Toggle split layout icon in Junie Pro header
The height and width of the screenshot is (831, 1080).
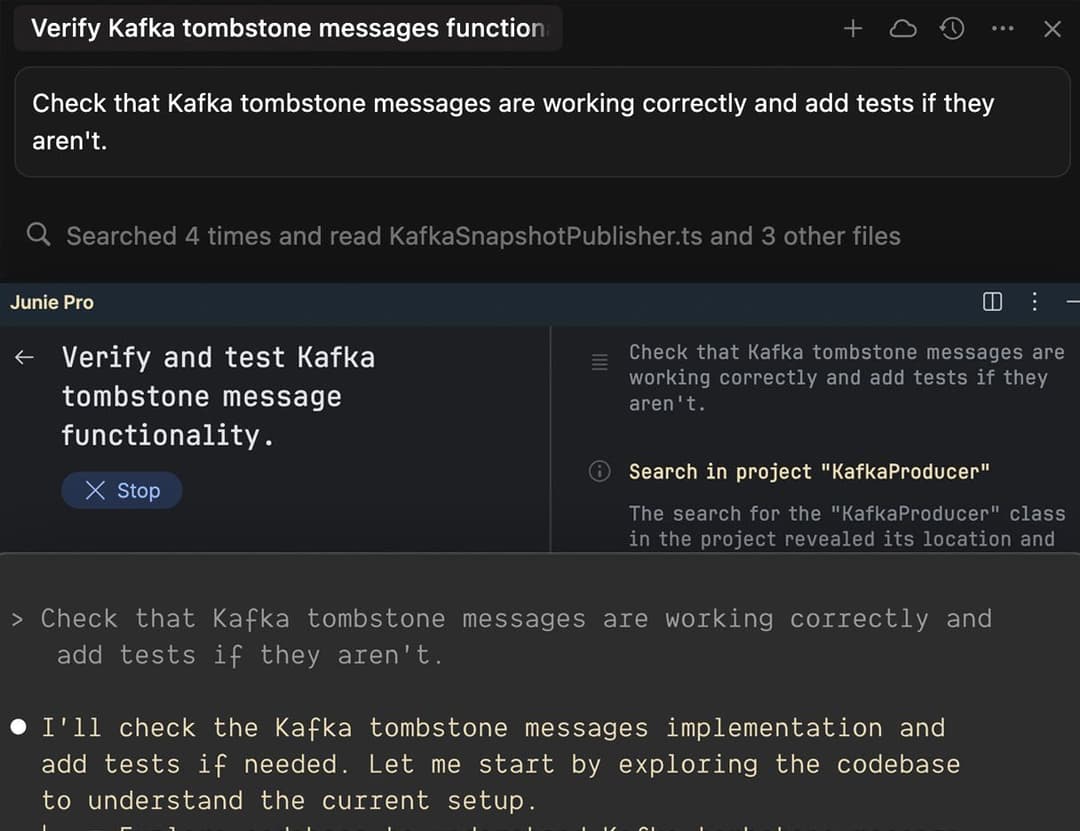(x=993, y=301)
